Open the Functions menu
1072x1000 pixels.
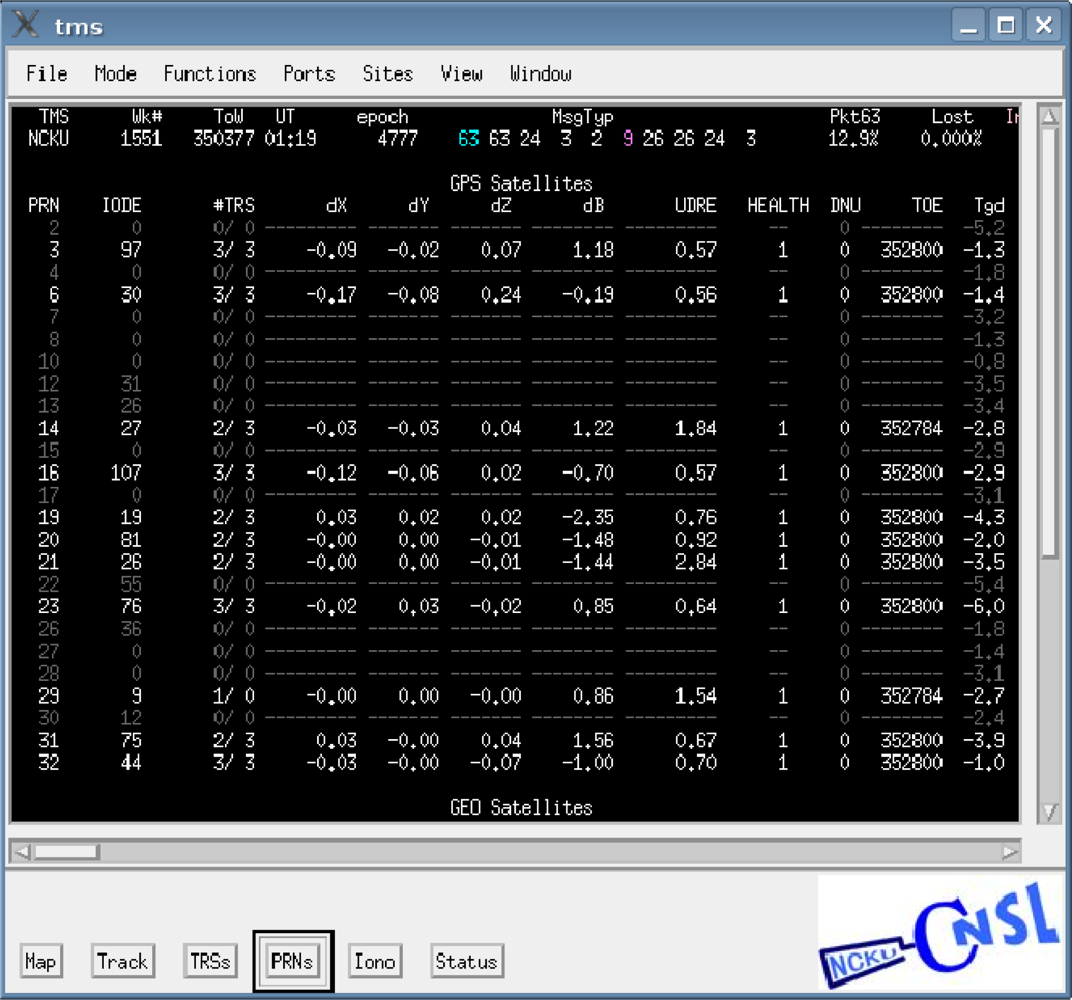point(209,73)
